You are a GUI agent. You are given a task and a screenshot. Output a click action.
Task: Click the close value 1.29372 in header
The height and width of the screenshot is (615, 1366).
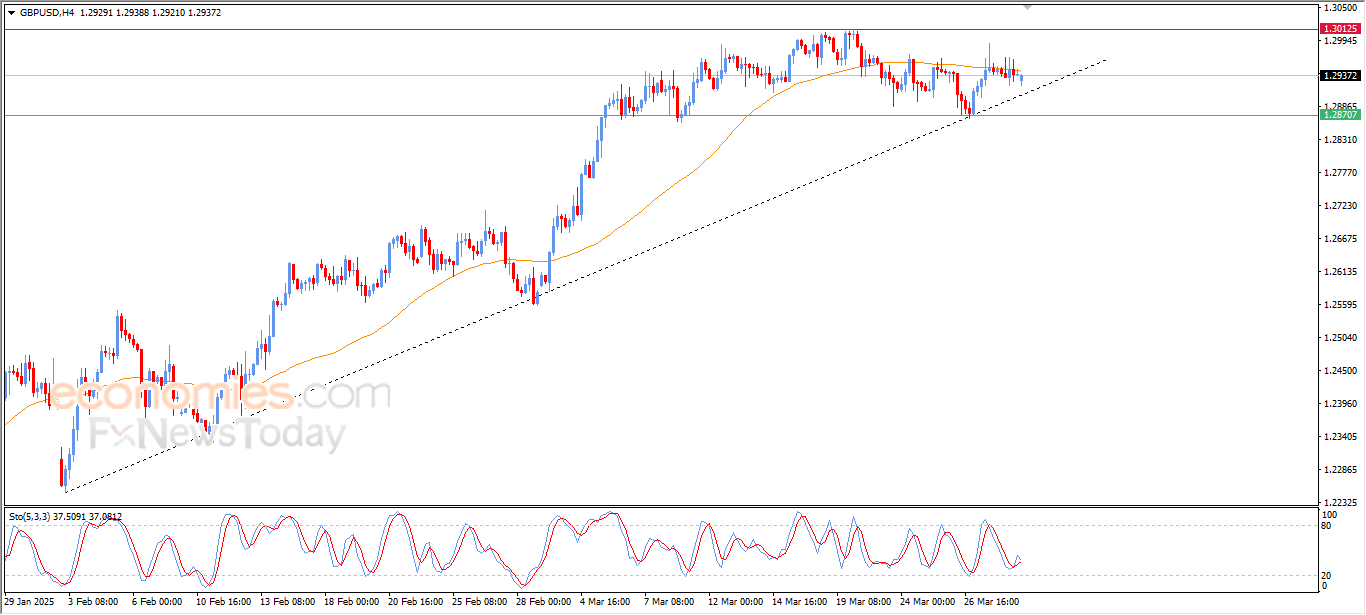coord(203,12)
